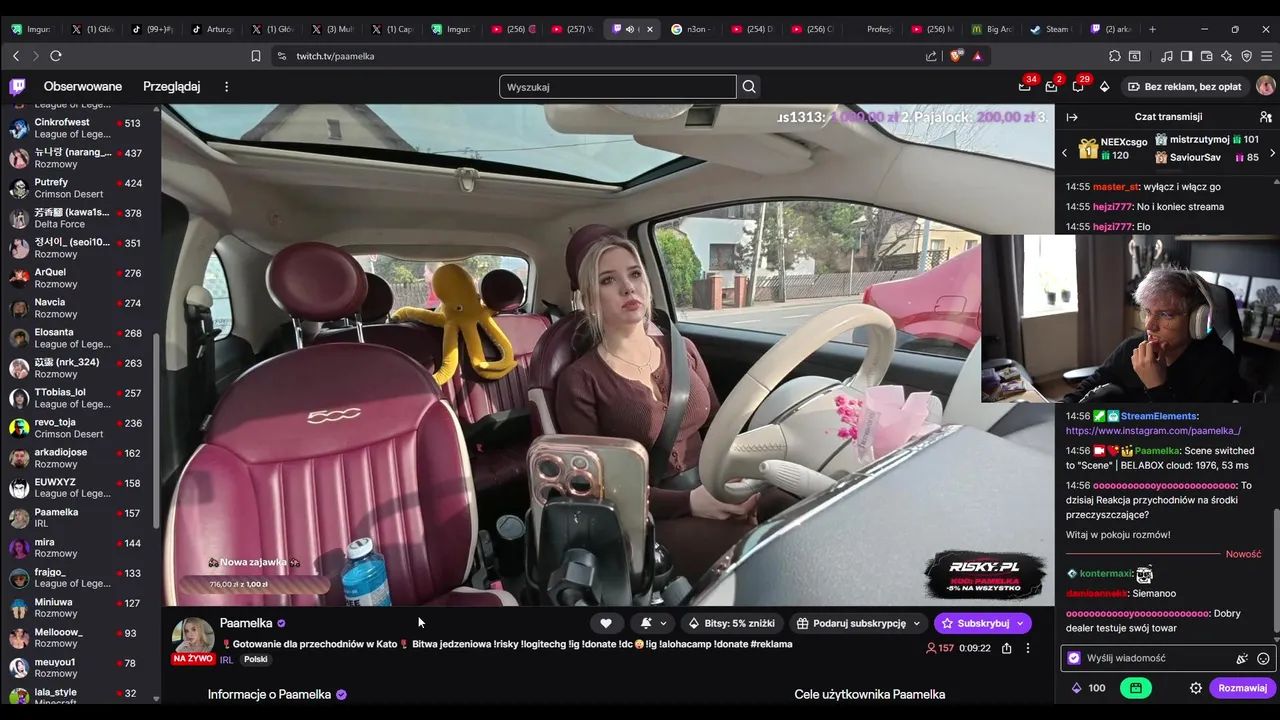1280x720 pixels.
Task: Open the three-dot menu beside Przeglądaj
Action: pyautogui.click(x=226, y=87)
